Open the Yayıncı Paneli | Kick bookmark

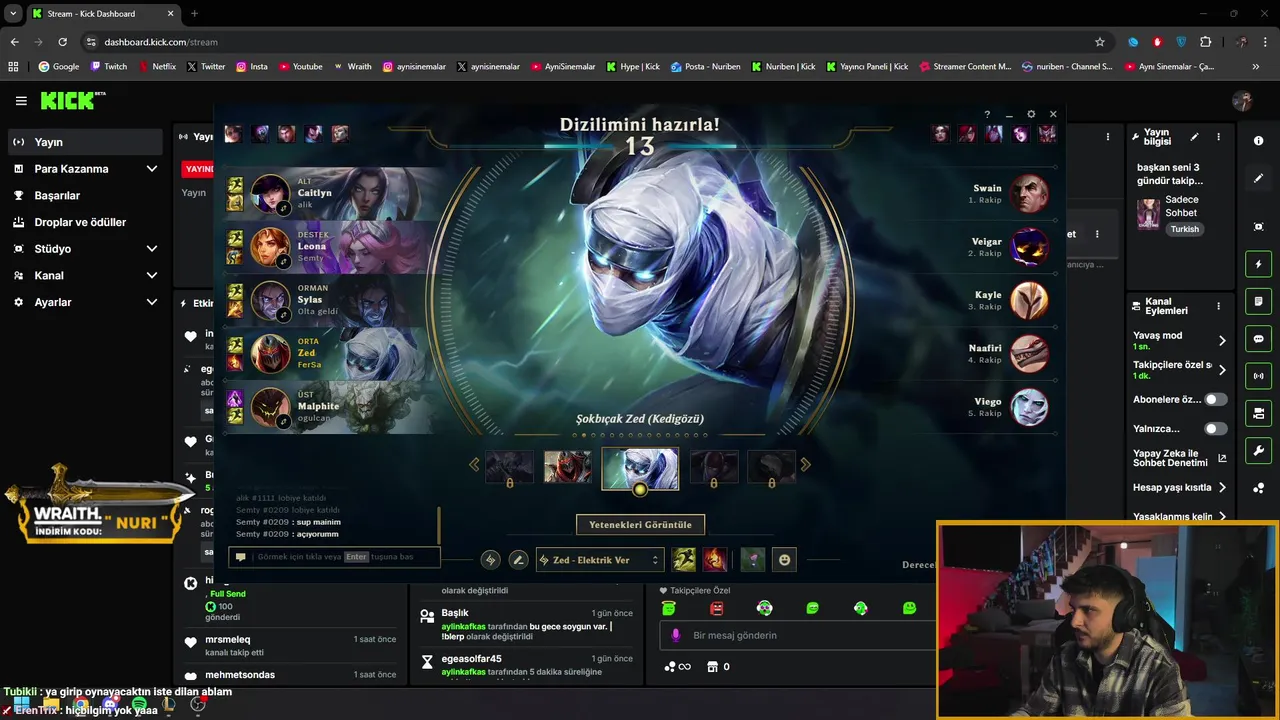867,67
